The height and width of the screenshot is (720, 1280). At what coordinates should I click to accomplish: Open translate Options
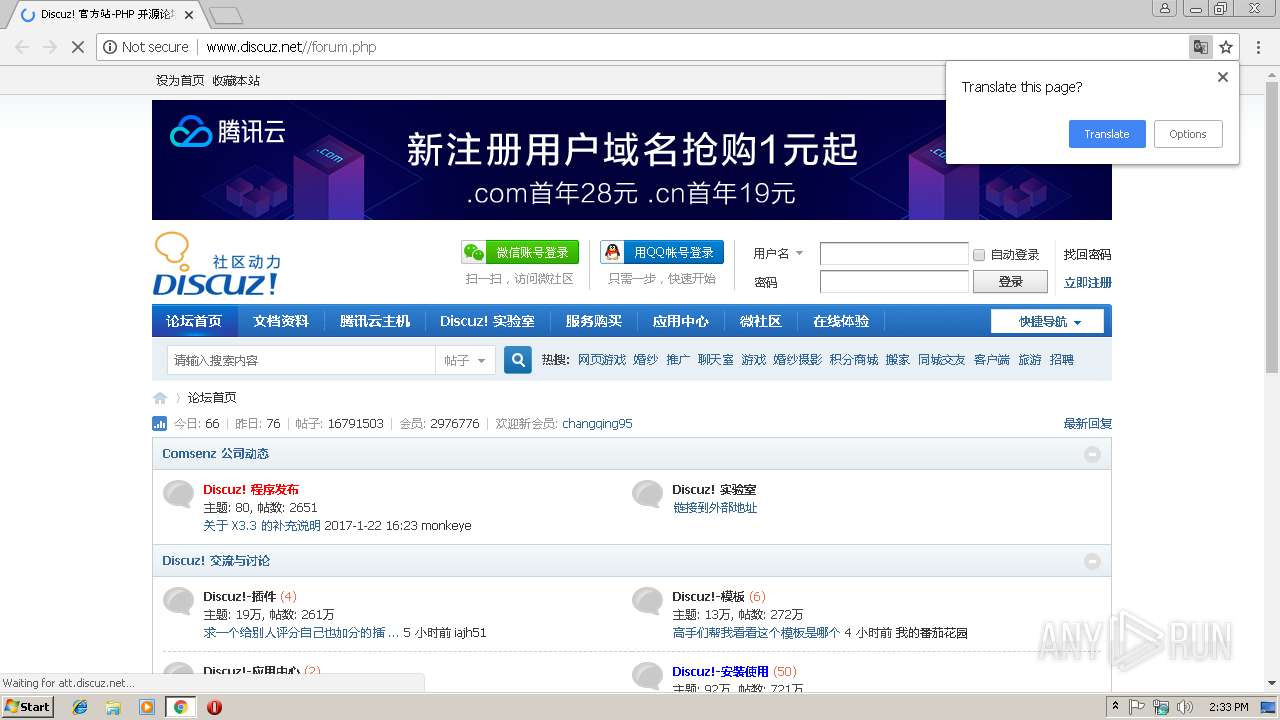[x=1188, y=134]
